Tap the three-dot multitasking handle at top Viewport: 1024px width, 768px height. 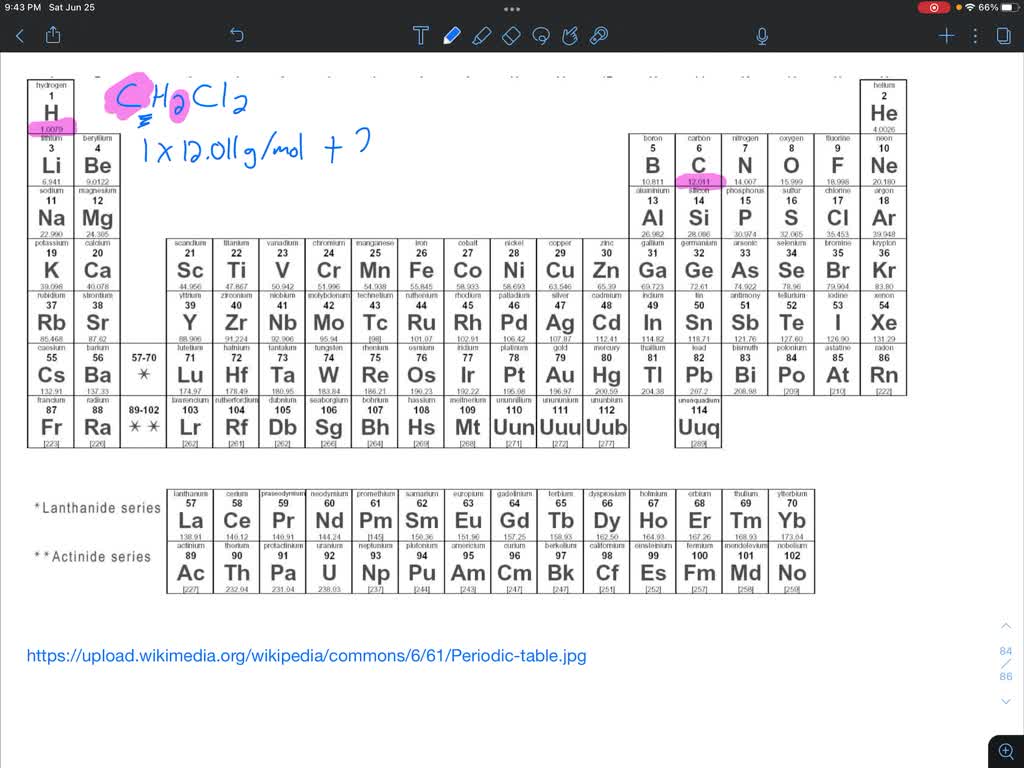tap(512, 11)
